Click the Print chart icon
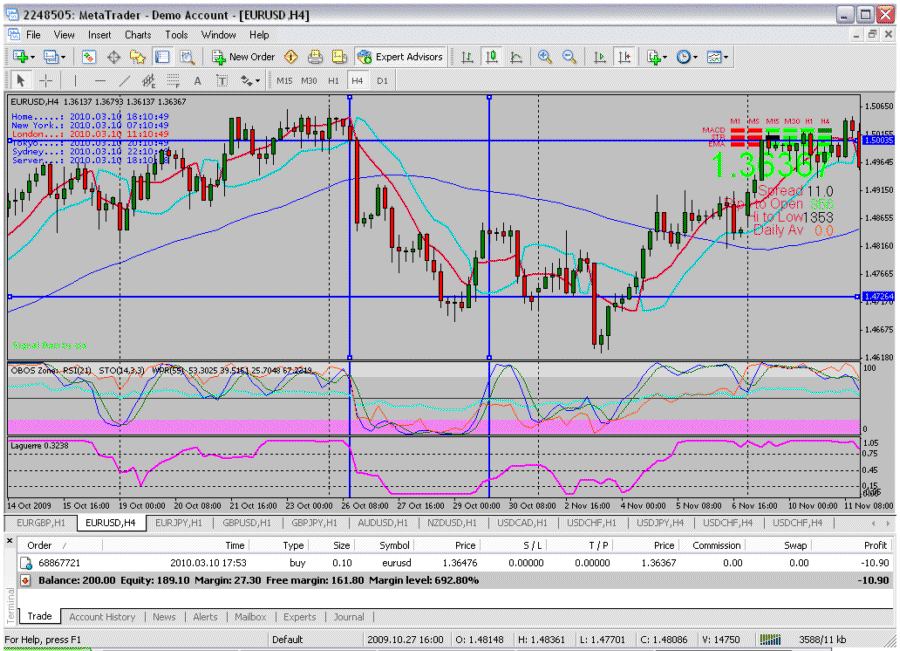 tap(314, 57)
